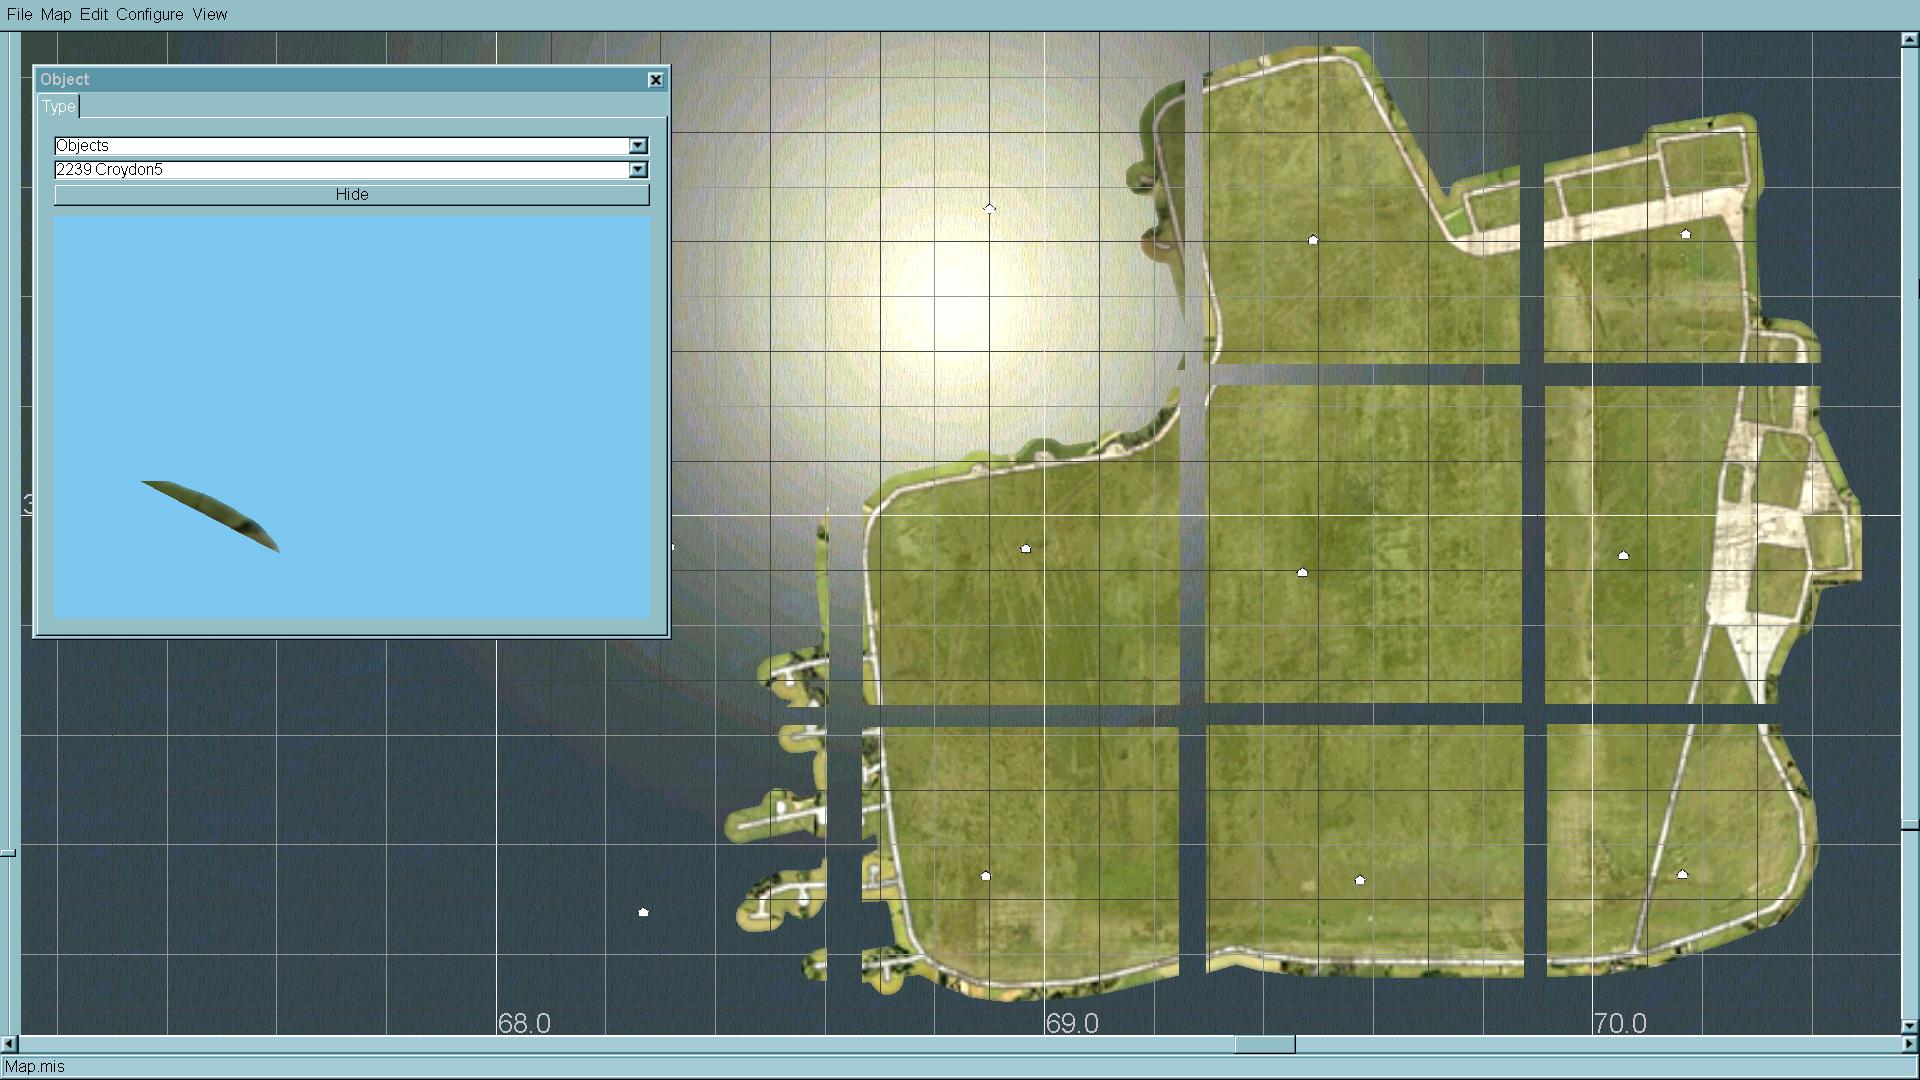
Task: Open the Configure menu
Action: [149, 14]
